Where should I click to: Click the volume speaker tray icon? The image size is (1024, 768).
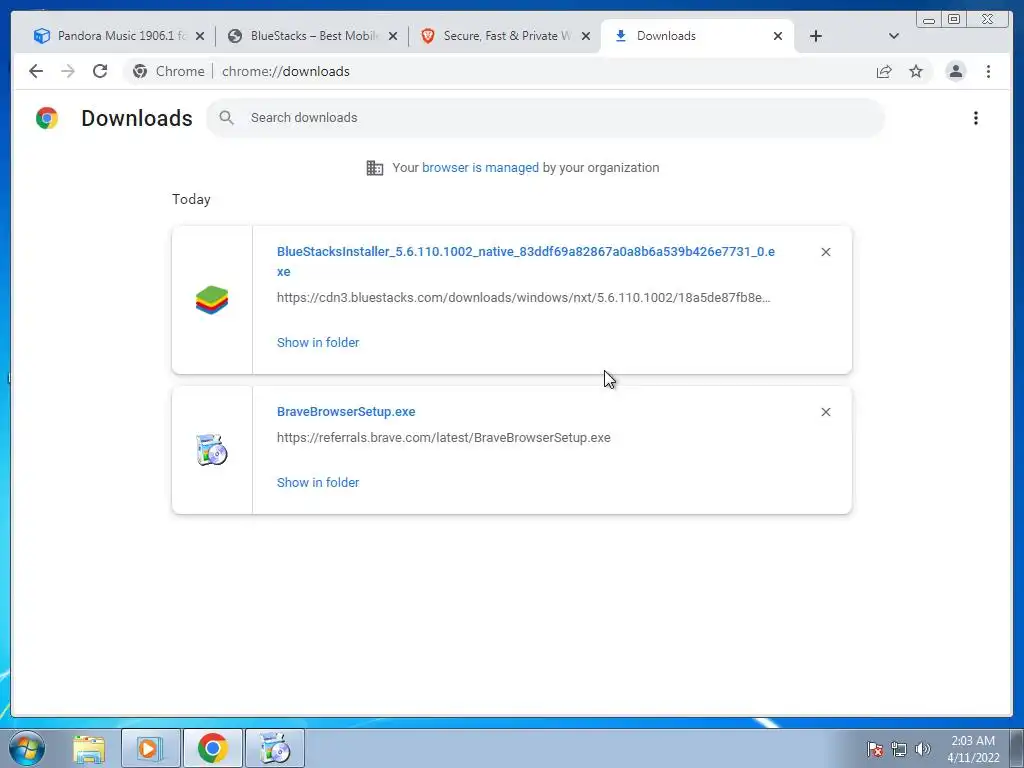923,749
